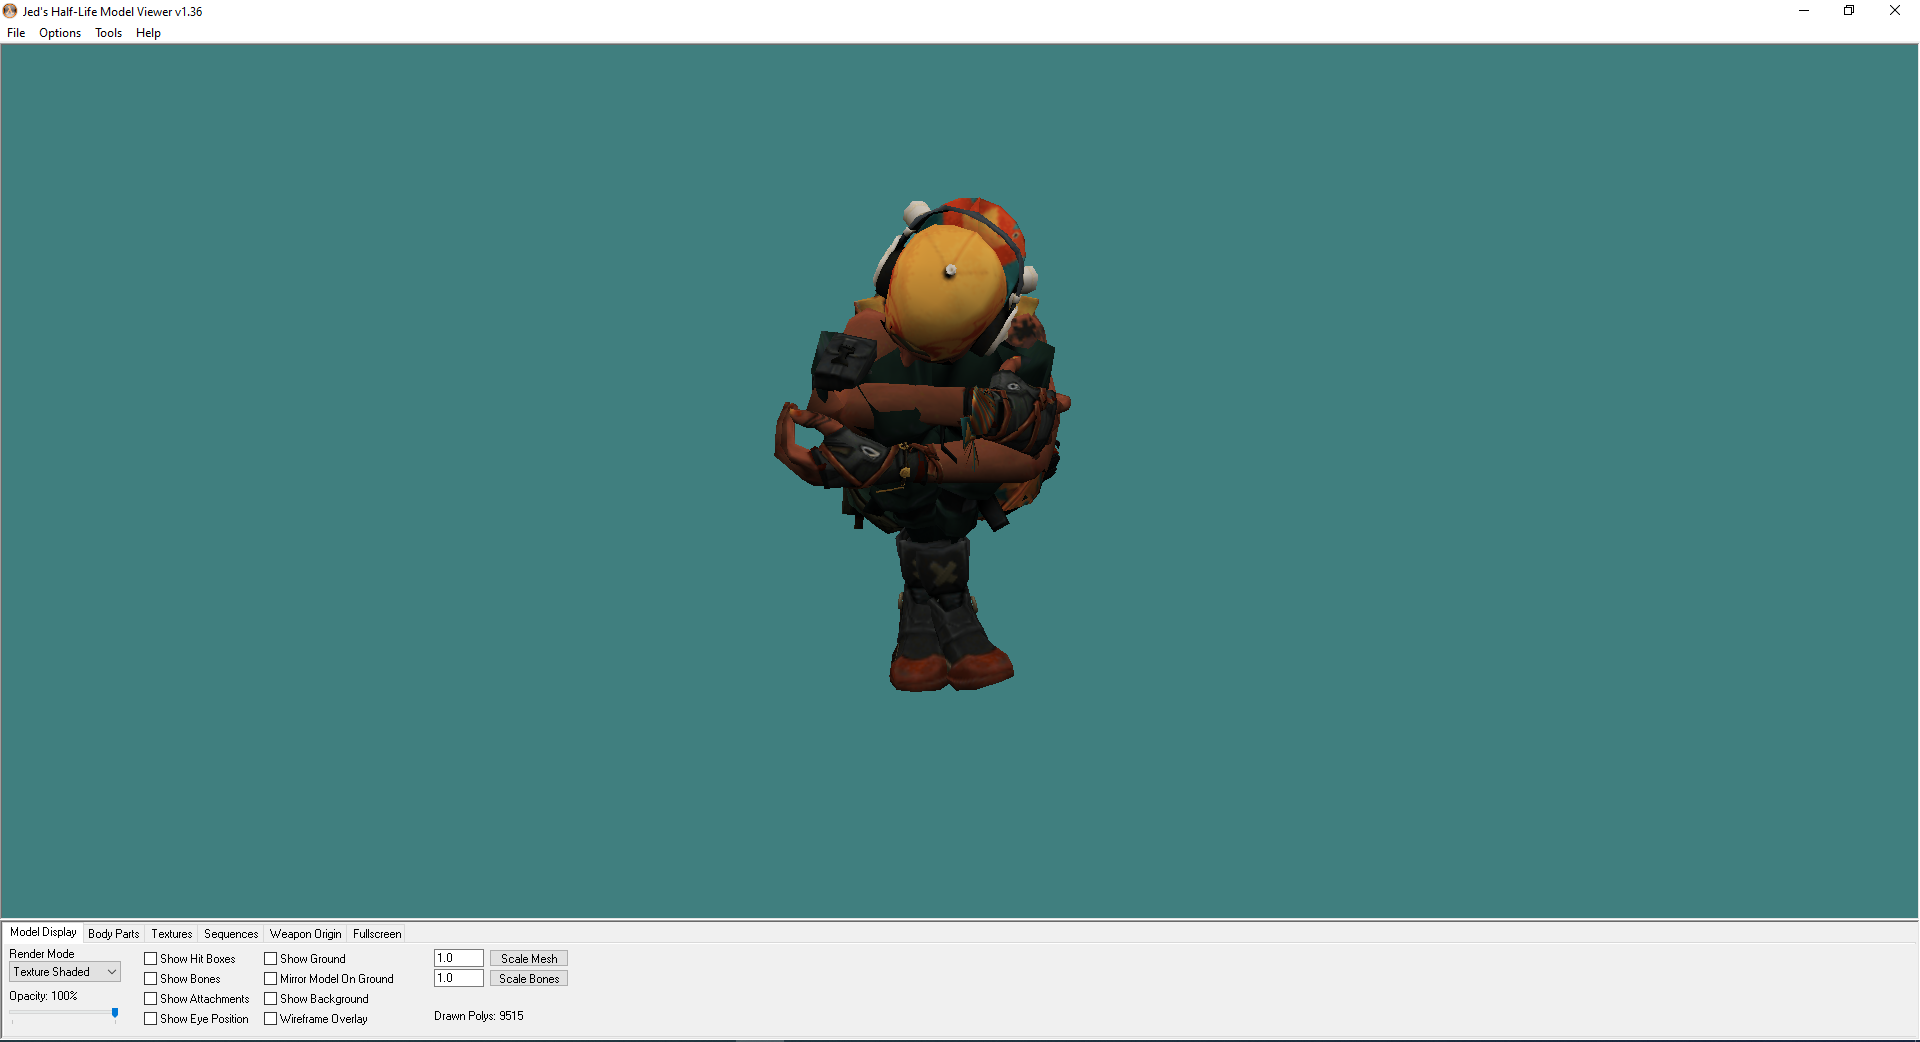The width and height of the screenshot is (1920, 1042).
Task: Minimize the Model Viewer window
Action: [x=1804, y=11]
